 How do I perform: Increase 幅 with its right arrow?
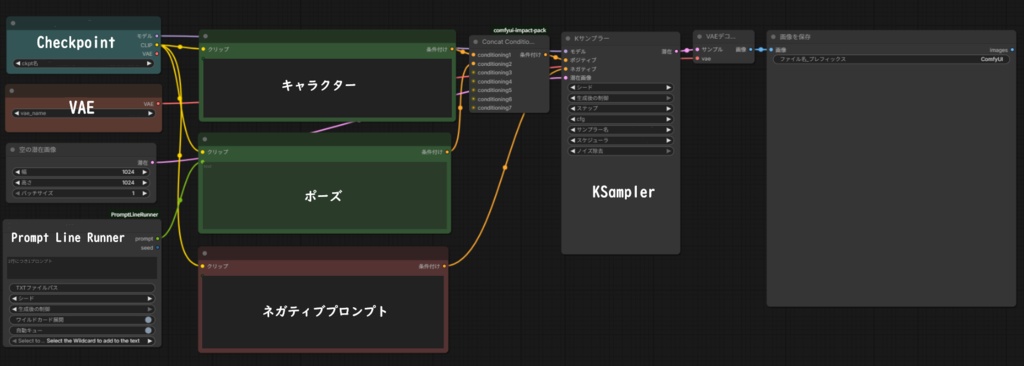pyautogui.click(x=145, y=172)
